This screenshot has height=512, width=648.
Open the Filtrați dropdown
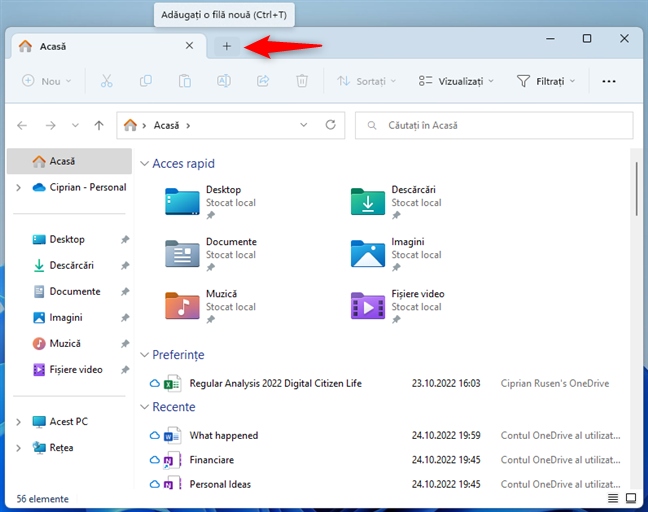pos(546,81)
